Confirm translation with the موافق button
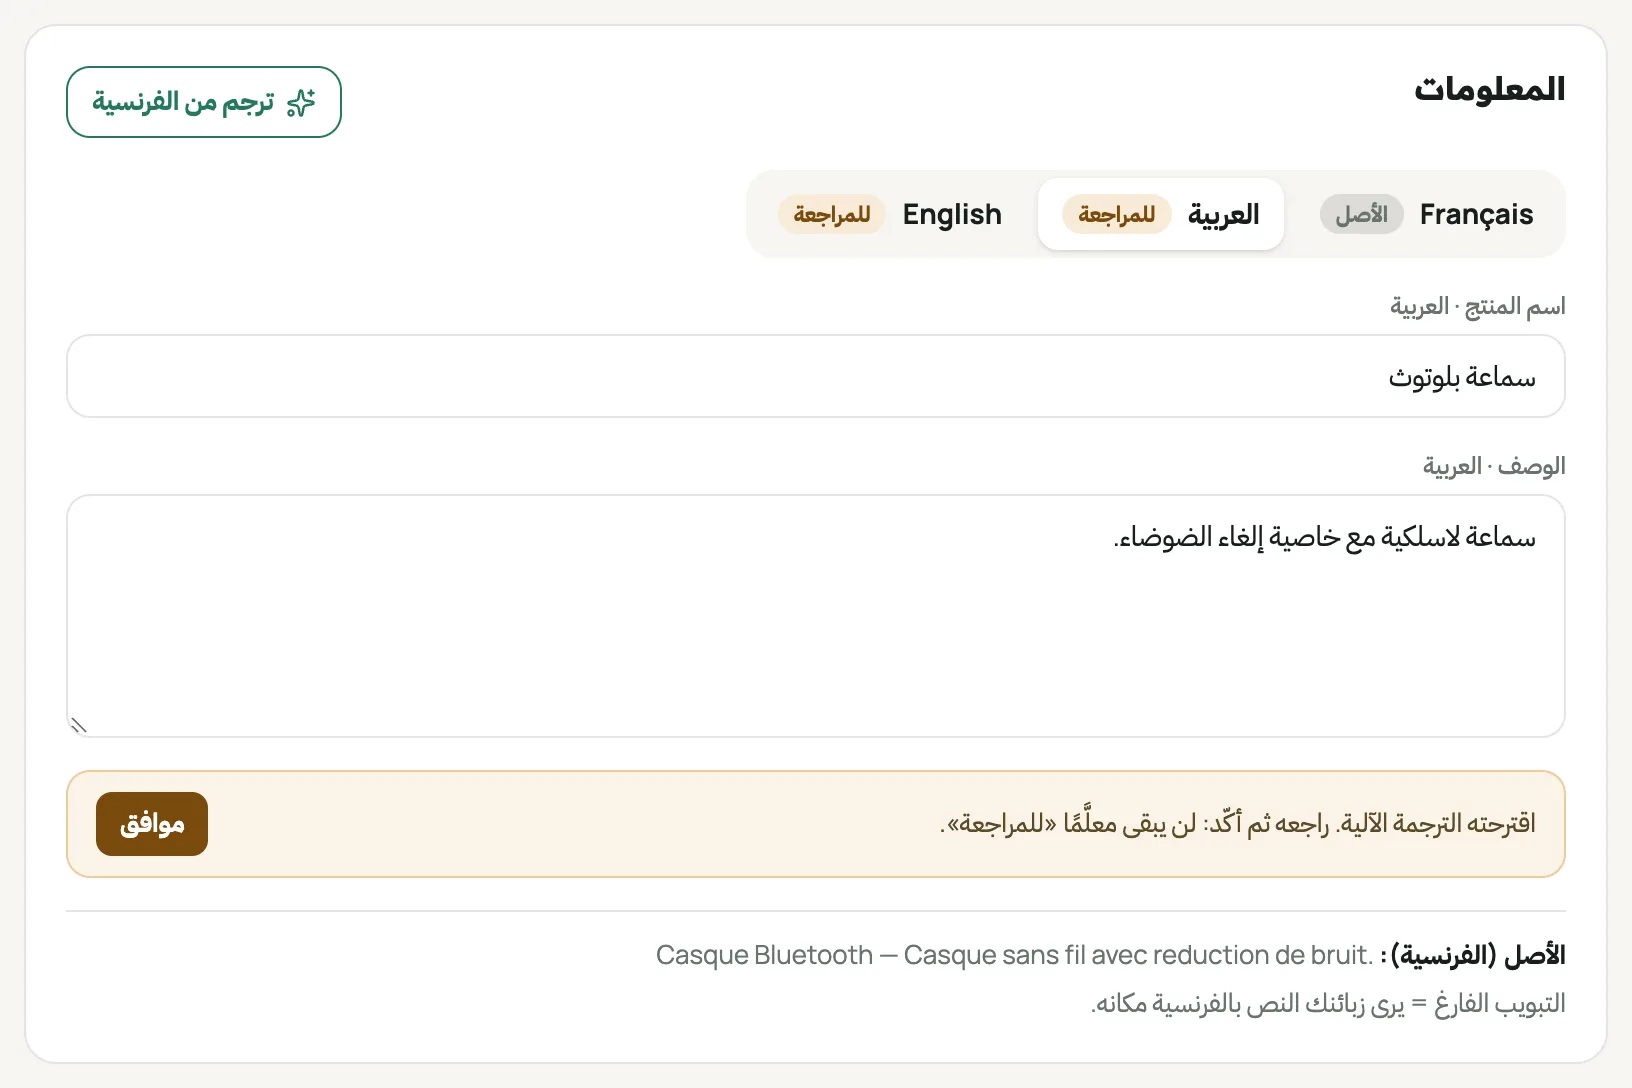The height and width of the screenshot is (1088, 1632). [152, 824]
